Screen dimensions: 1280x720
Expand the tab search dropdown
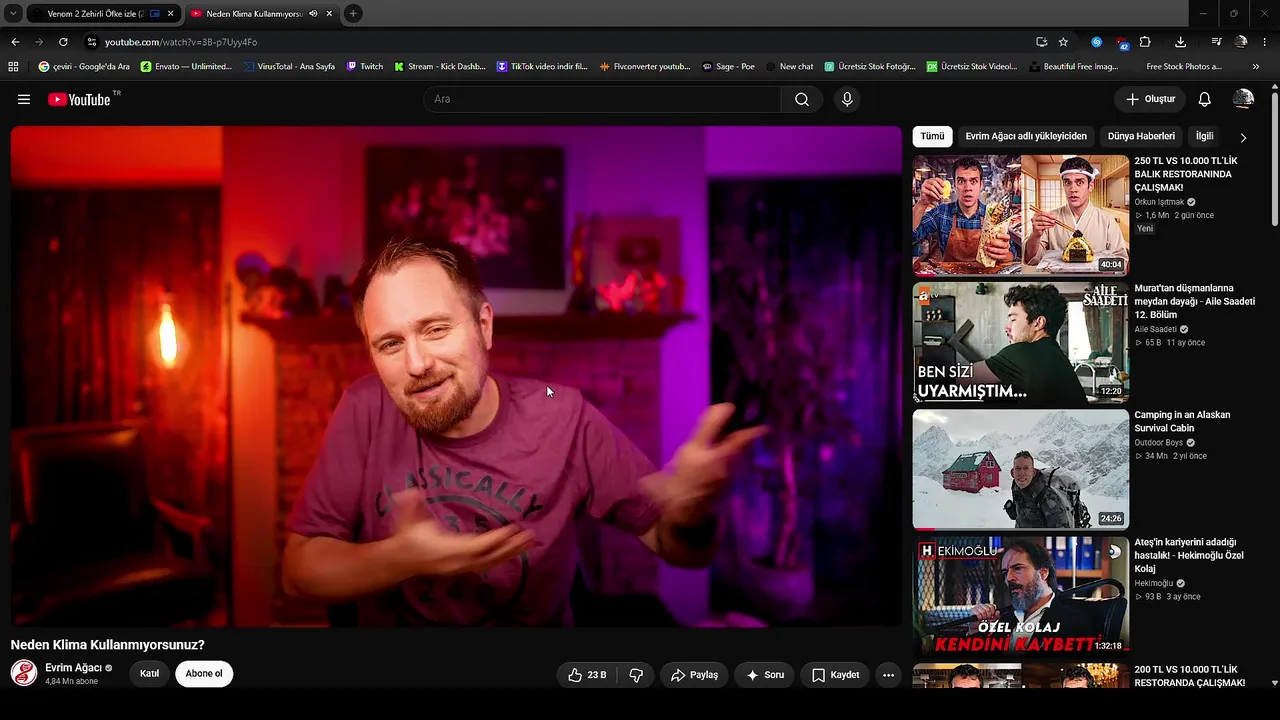pos(13,14)
